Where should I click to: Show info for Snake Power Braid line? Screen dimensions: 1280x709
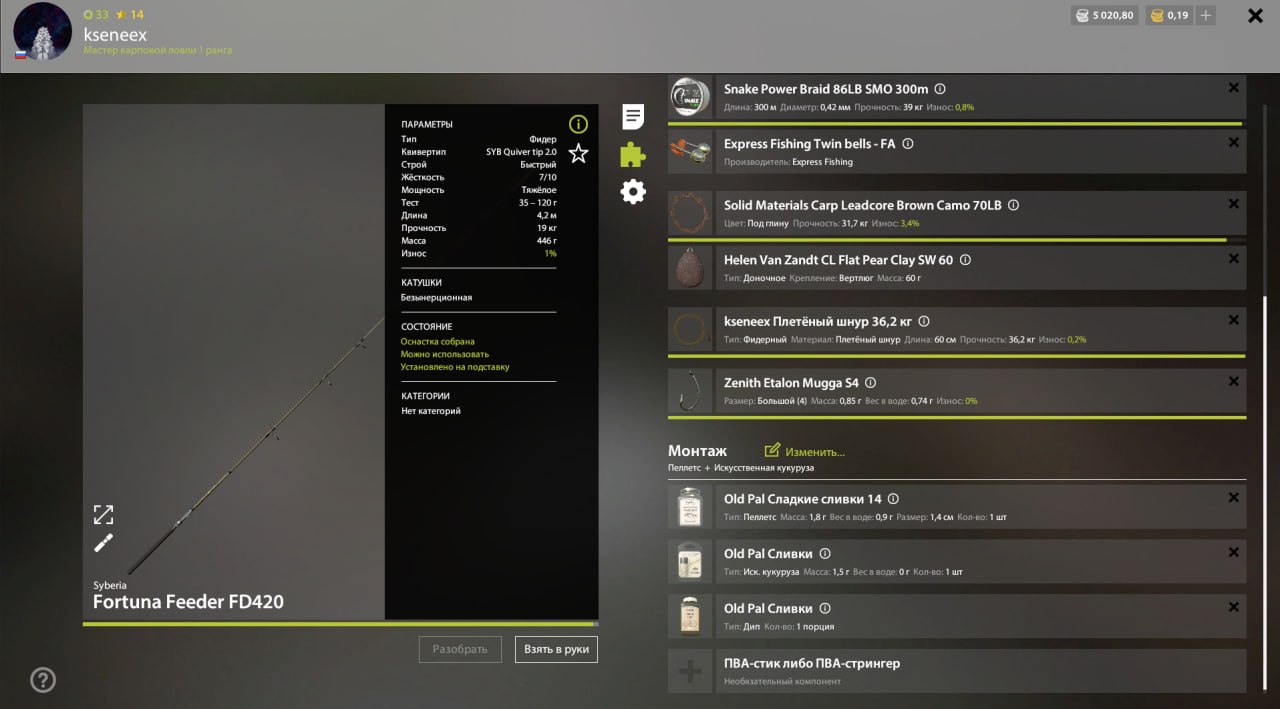[x=940, y=89]
